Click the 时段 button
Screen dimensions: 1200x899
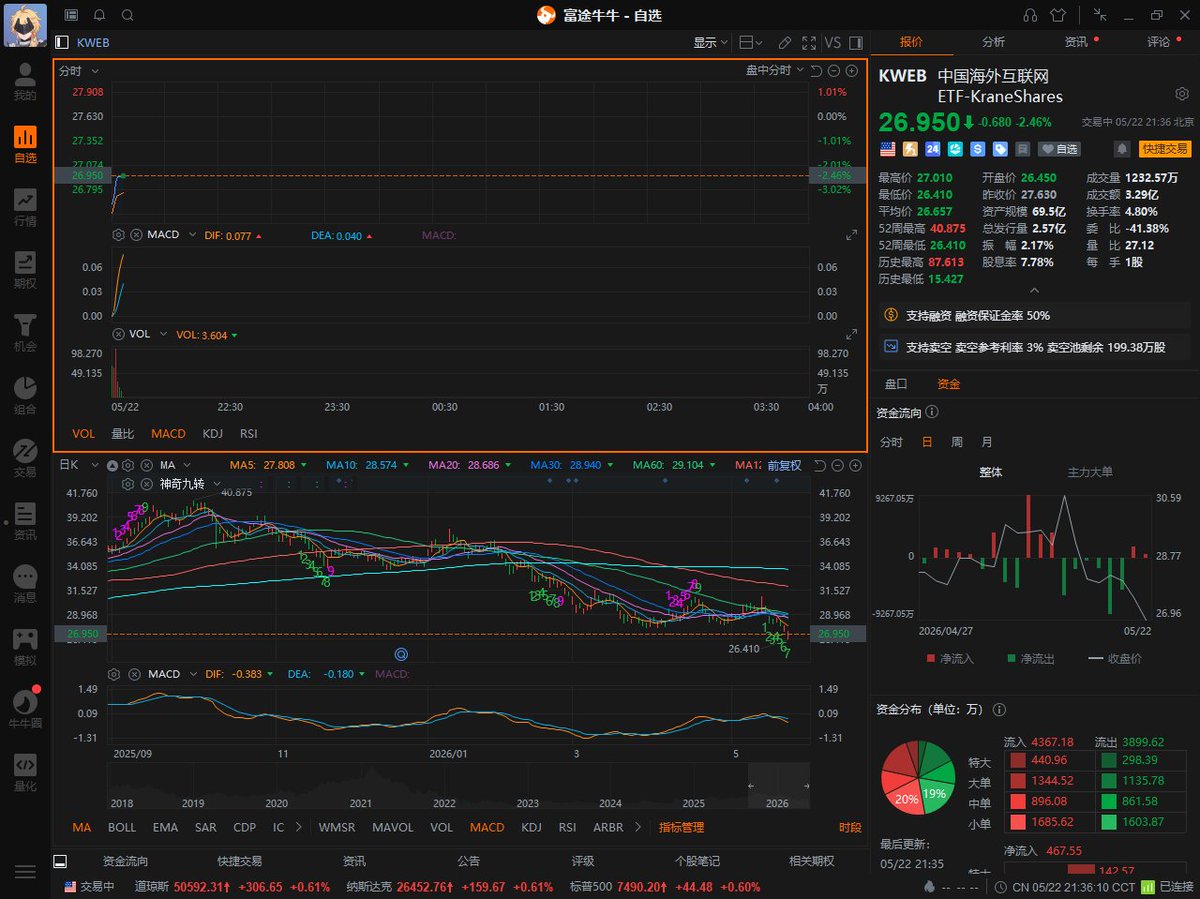pyautogui.click(x=850, y=827)
